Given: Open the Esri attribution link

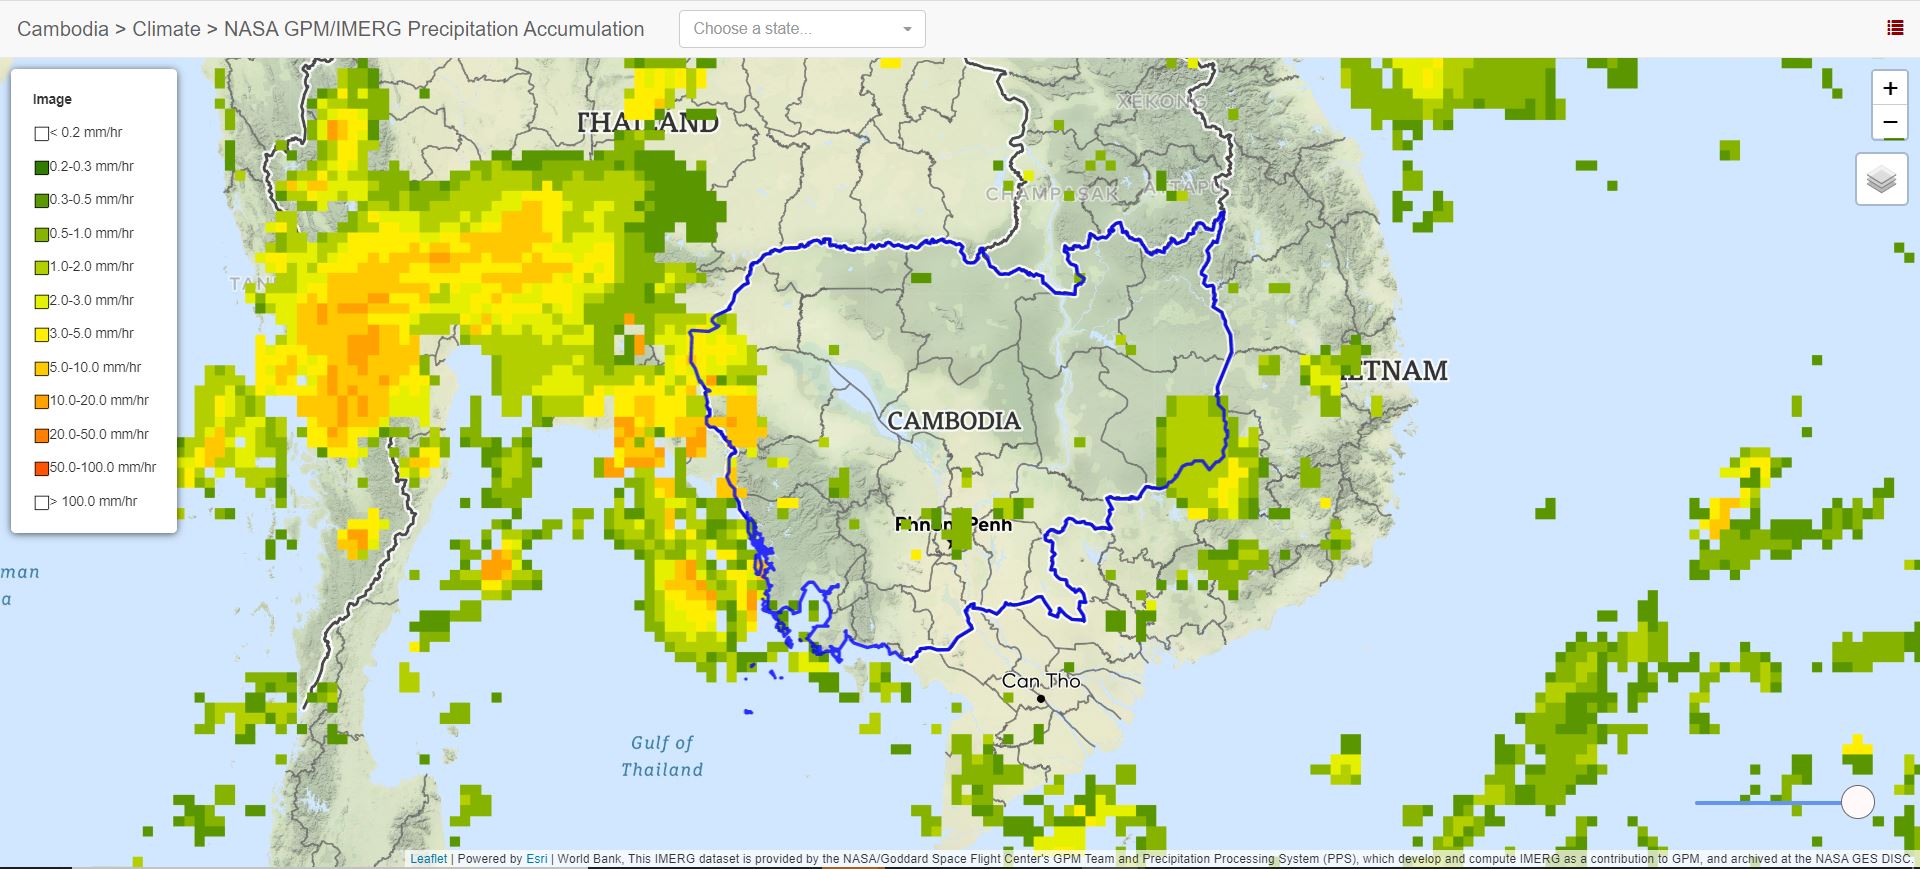Looking at the screenshot, I should click(x=536, y=859).
